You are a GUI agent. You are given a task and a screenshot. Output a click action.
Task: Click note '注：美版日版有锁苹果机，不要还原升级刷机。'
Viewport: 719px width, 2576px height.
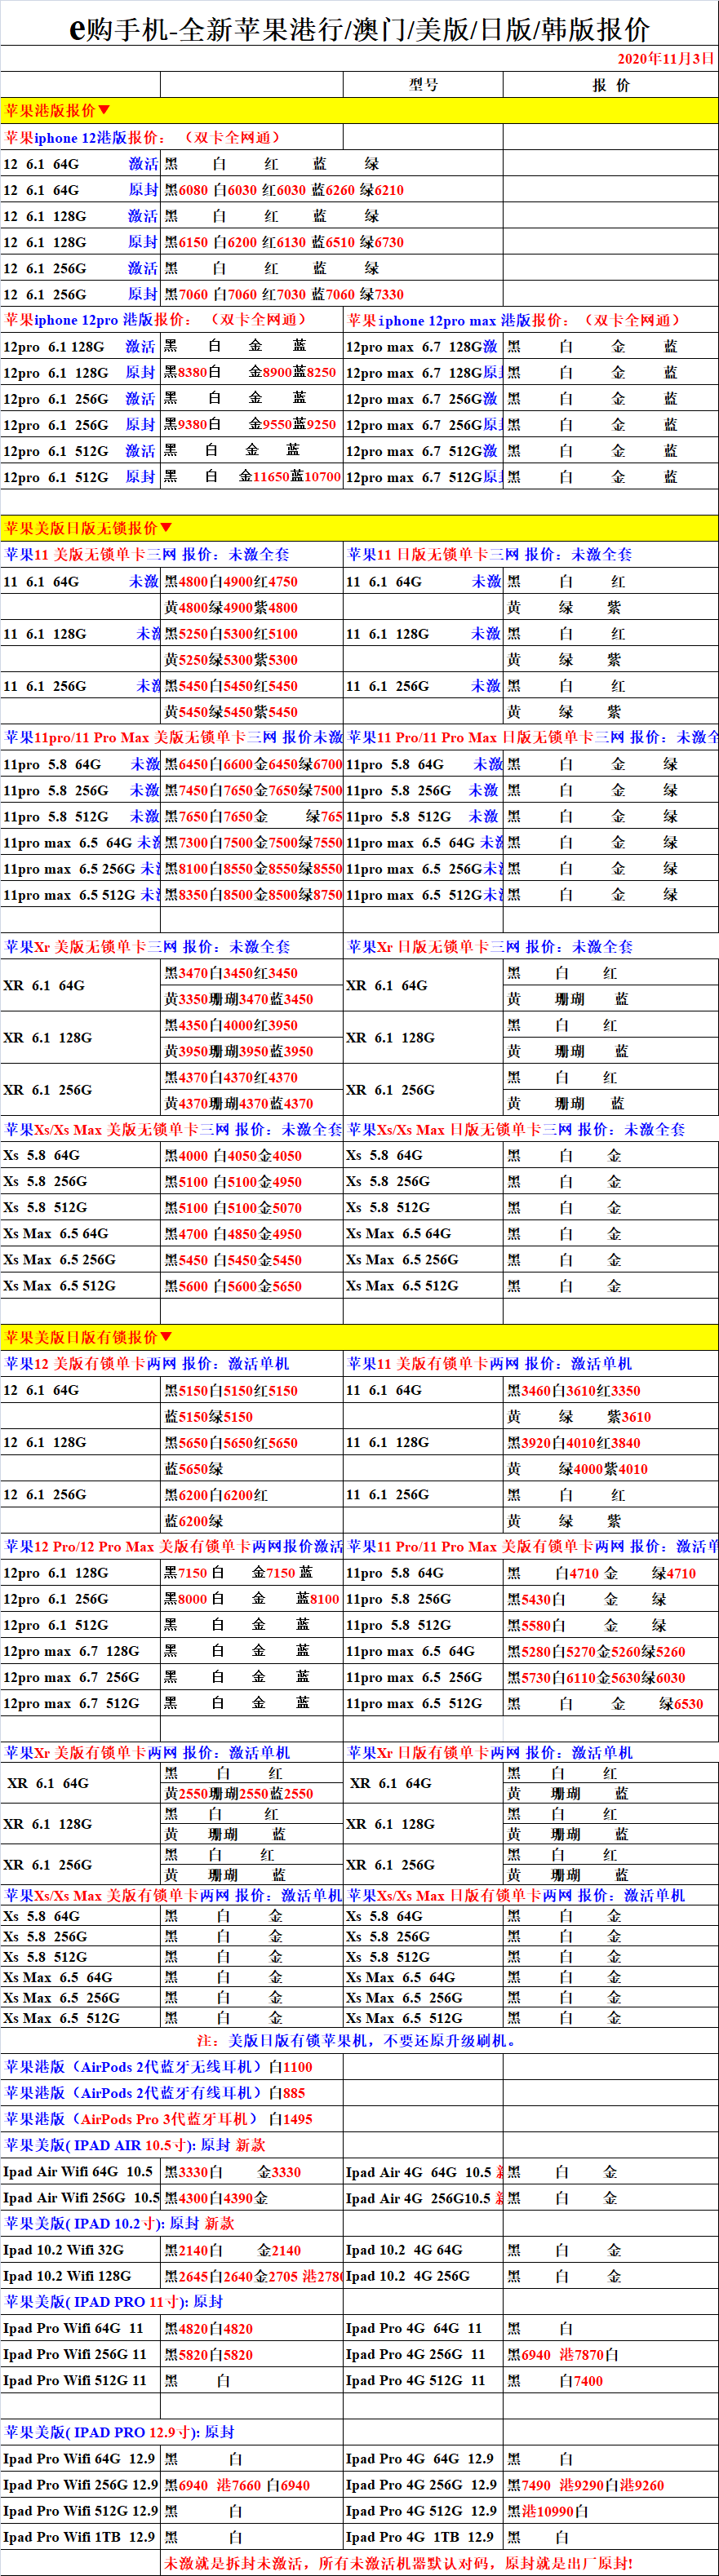[x=357, y=2040]
